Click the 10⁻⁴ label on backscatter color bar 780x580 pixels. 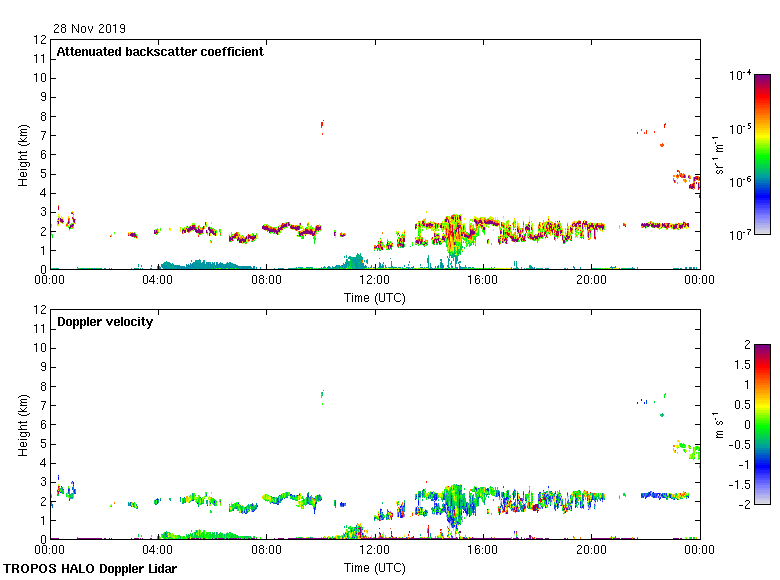coord(741,76)
